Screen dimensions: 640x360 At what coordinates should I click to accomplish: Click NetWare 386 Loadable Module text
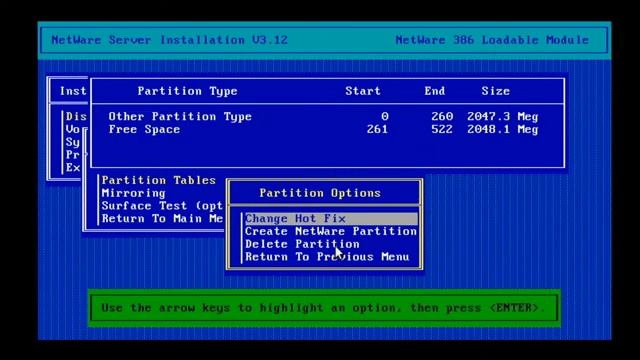click(492, 40)
